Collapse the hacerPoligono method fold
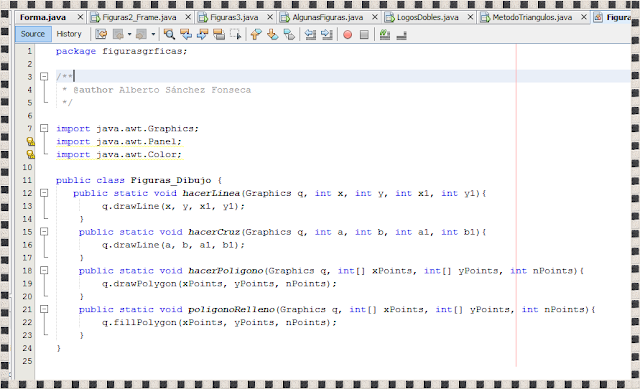 (44, 270)
